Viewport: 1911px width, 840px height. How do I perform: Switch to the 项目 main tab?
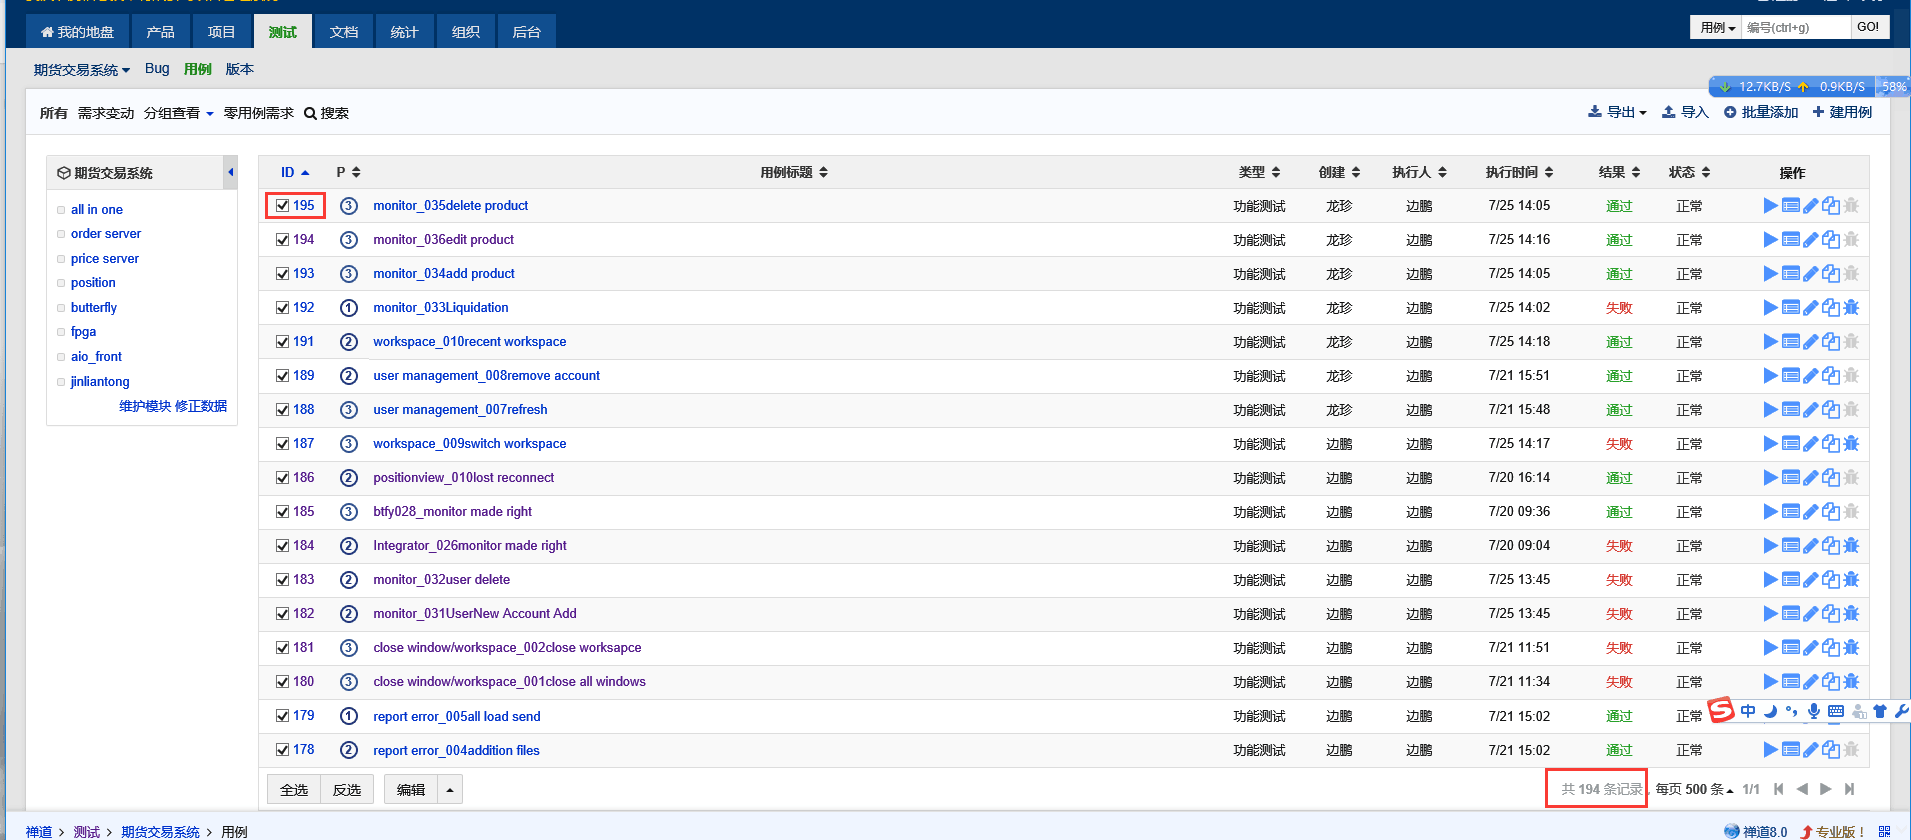tap(221, 32)
